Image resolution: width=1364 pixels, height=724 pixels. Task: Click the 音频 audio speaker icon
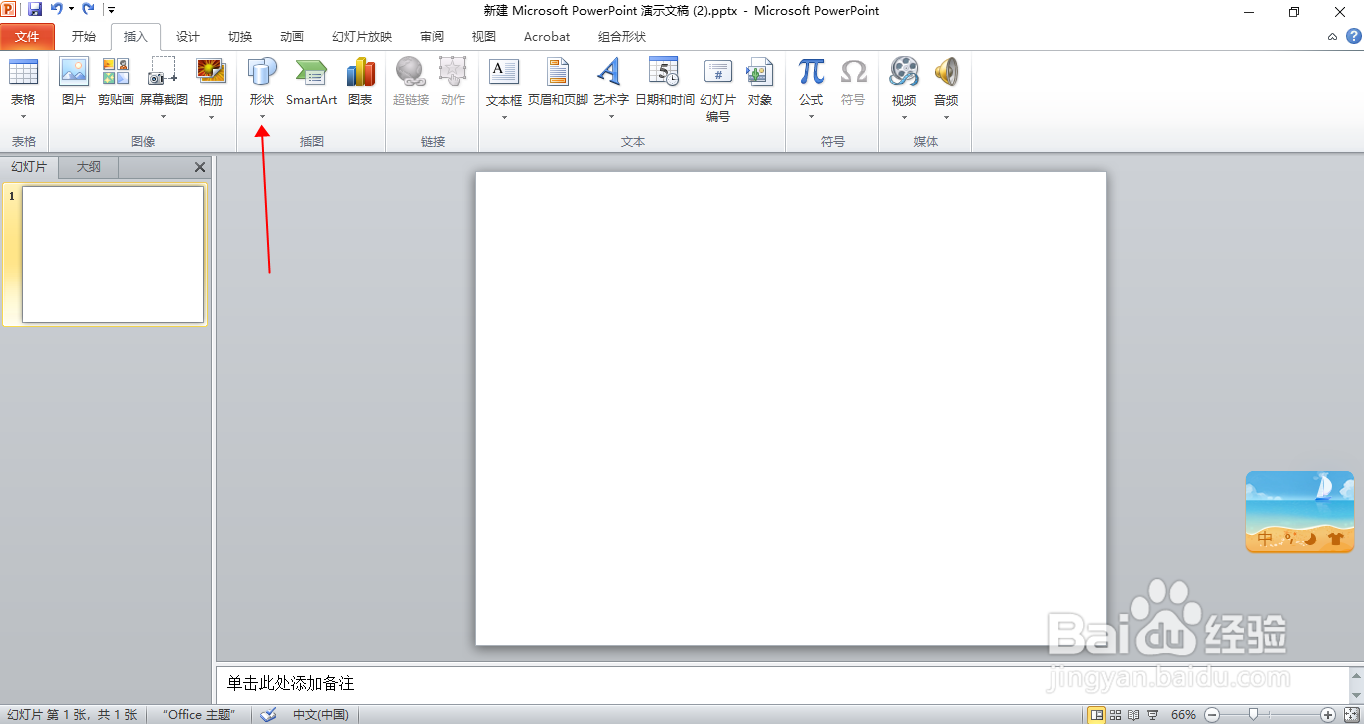(x=946, y=72)
